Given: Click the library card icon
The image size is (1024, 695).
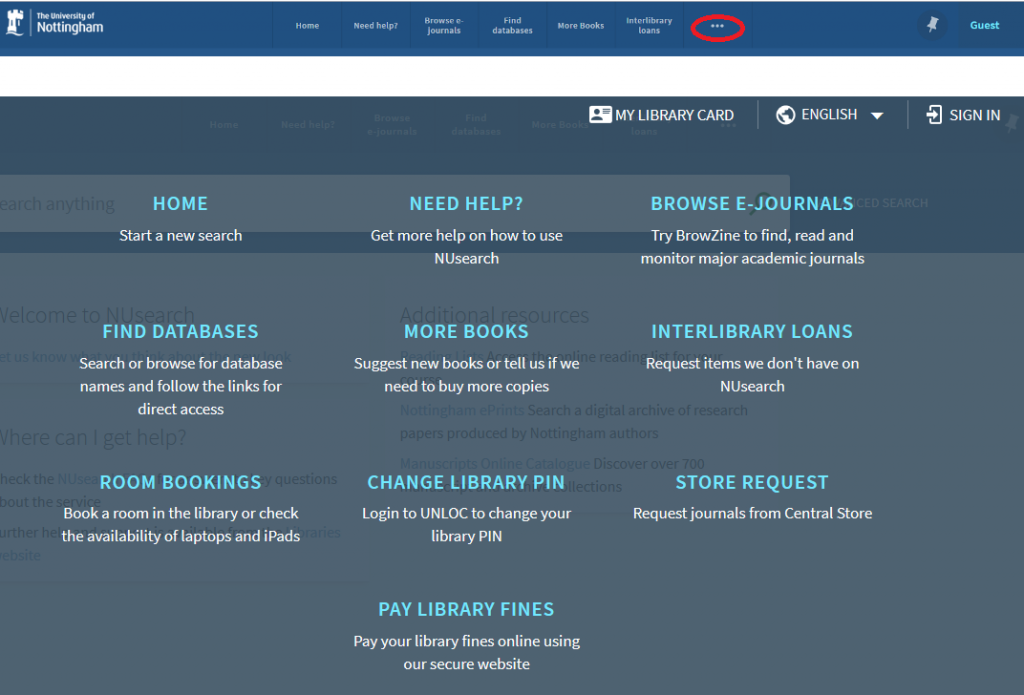Looking at the screenshot, I should (x=600, y=115).
